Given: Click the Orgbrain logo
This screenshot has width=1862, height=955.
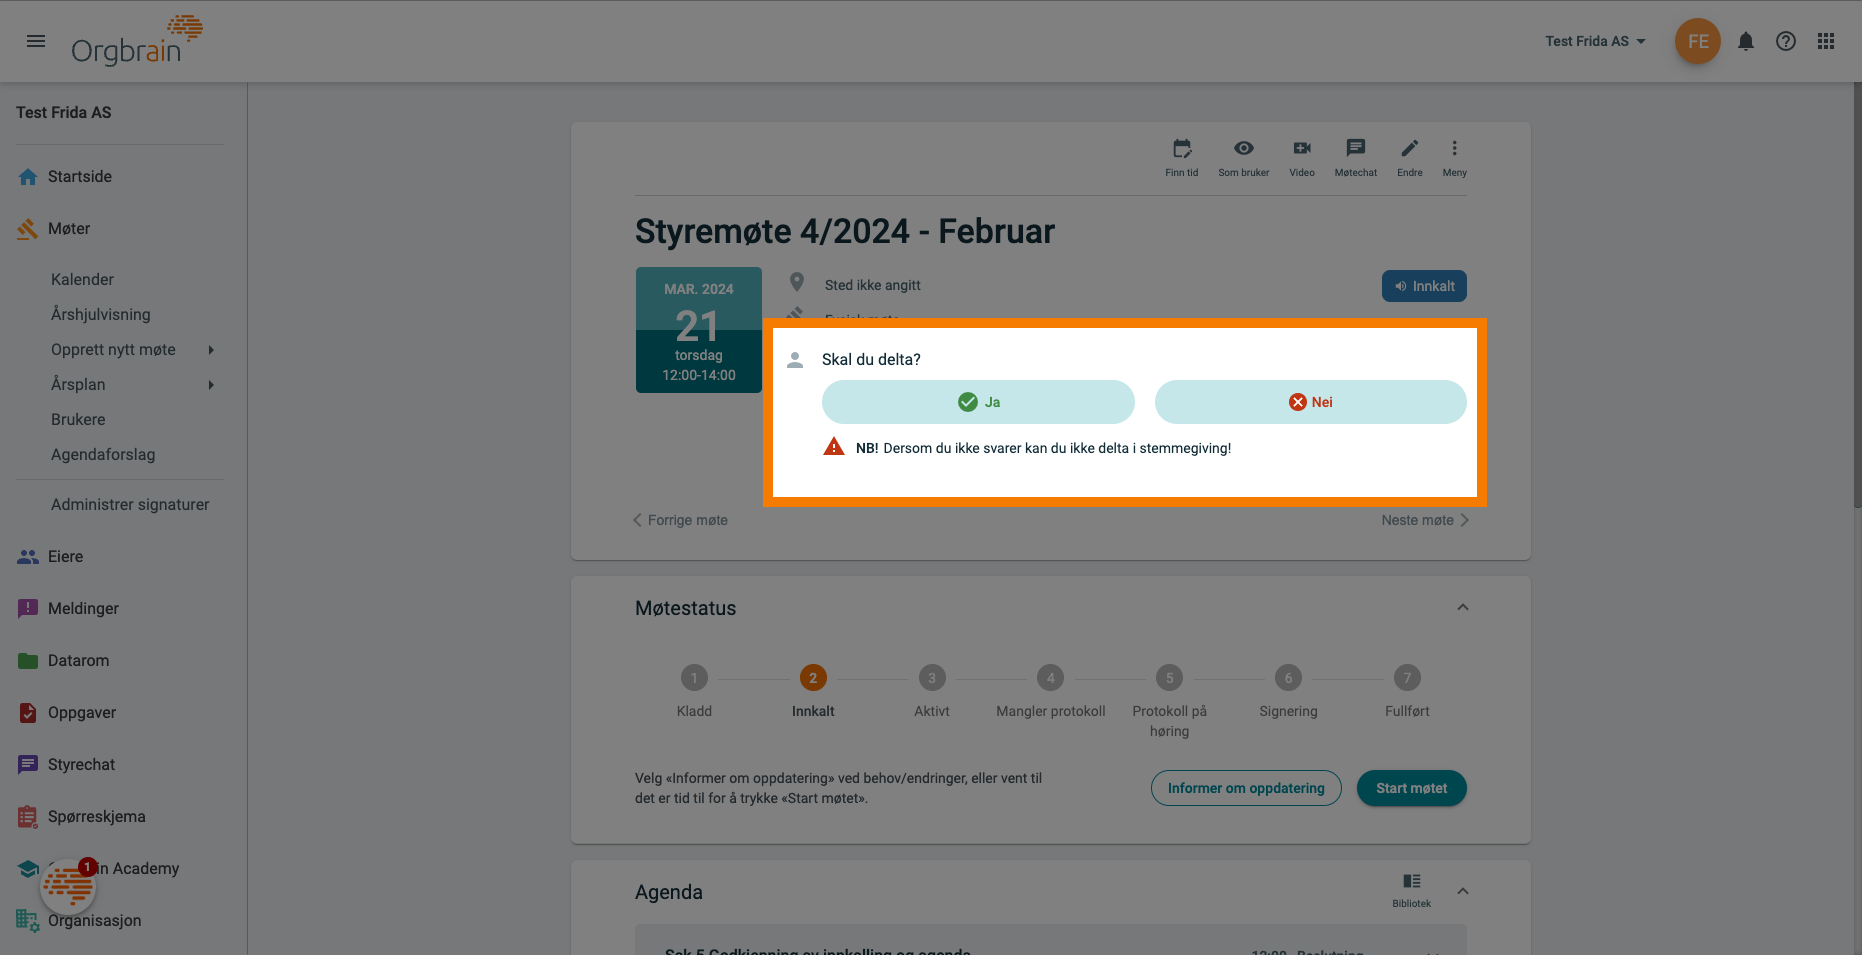Looking at the screenshot, I should (x=137, y=40).
